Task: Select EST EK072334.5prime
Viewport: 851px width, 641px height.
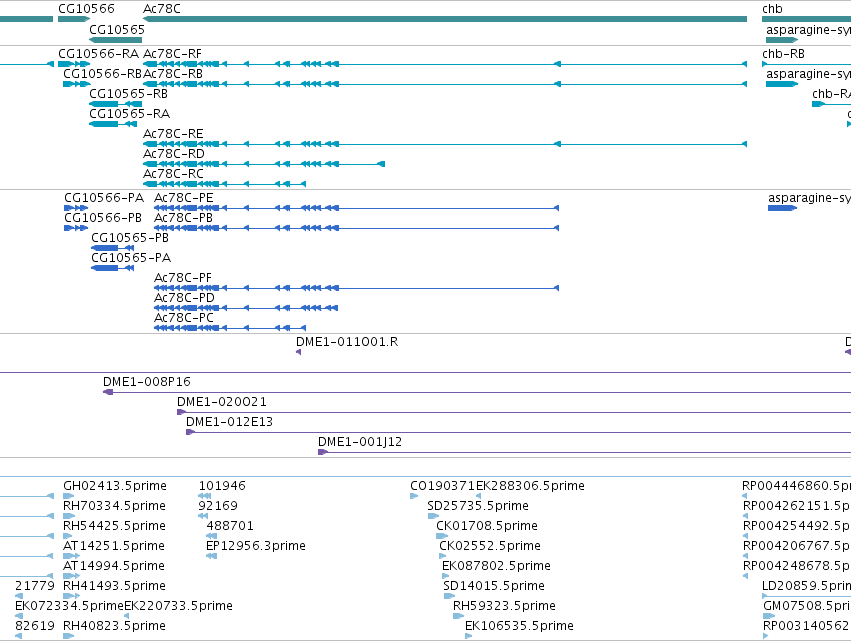Action: (x=19, y=617)
